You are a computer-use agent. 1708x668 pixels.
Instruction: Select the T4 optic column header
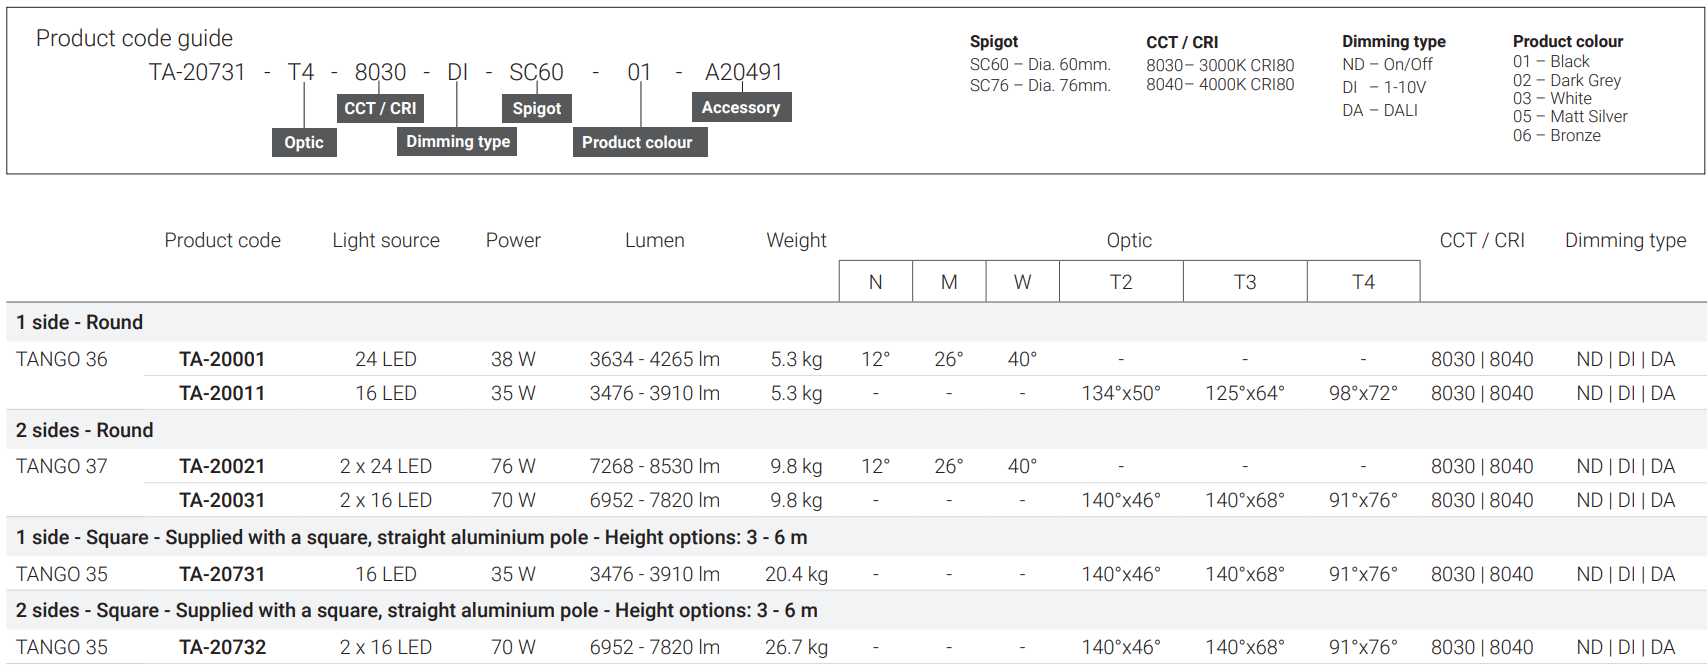coord(1363,282)
